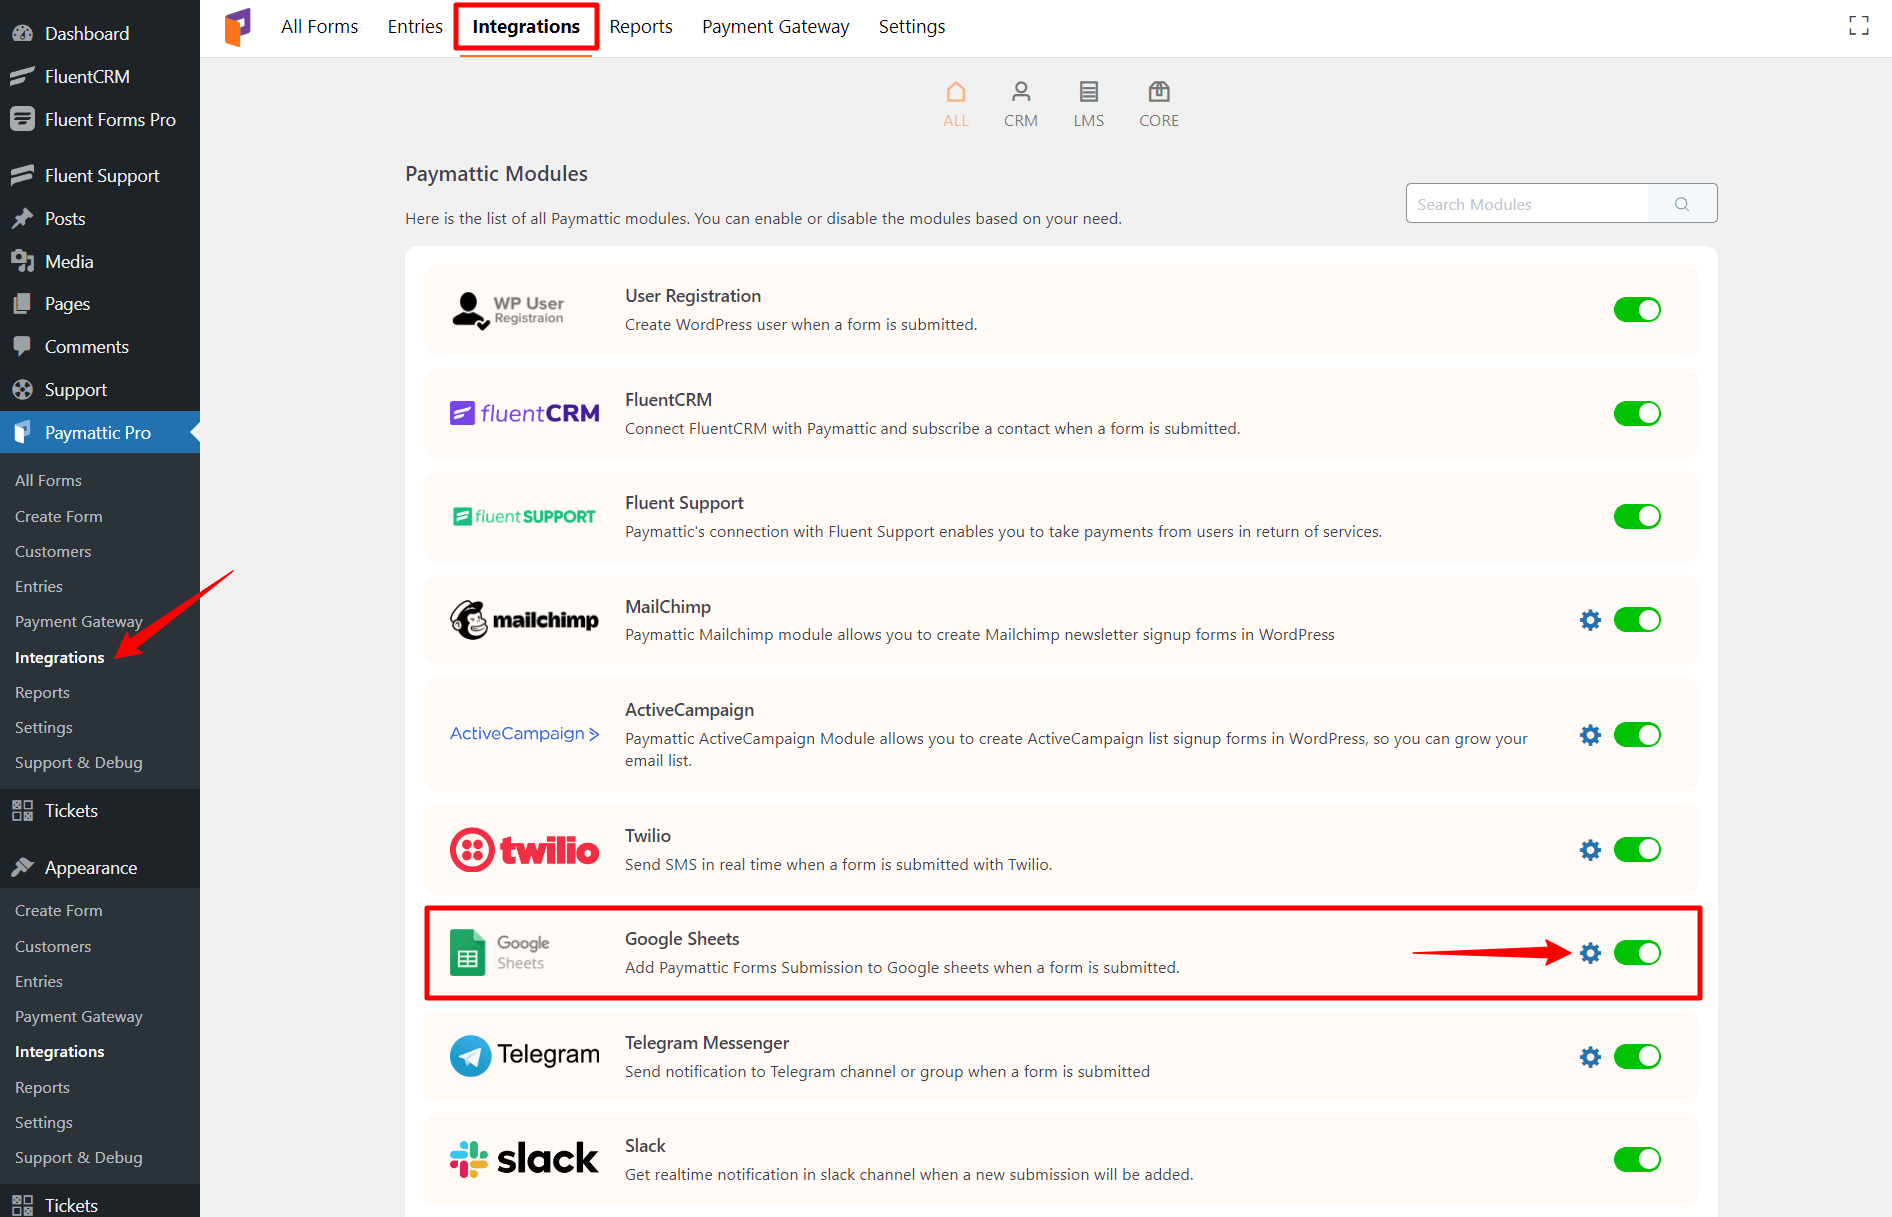Disable the MailChimp module switch
Screen dimensions: 1892x1217
(1637, 620)
